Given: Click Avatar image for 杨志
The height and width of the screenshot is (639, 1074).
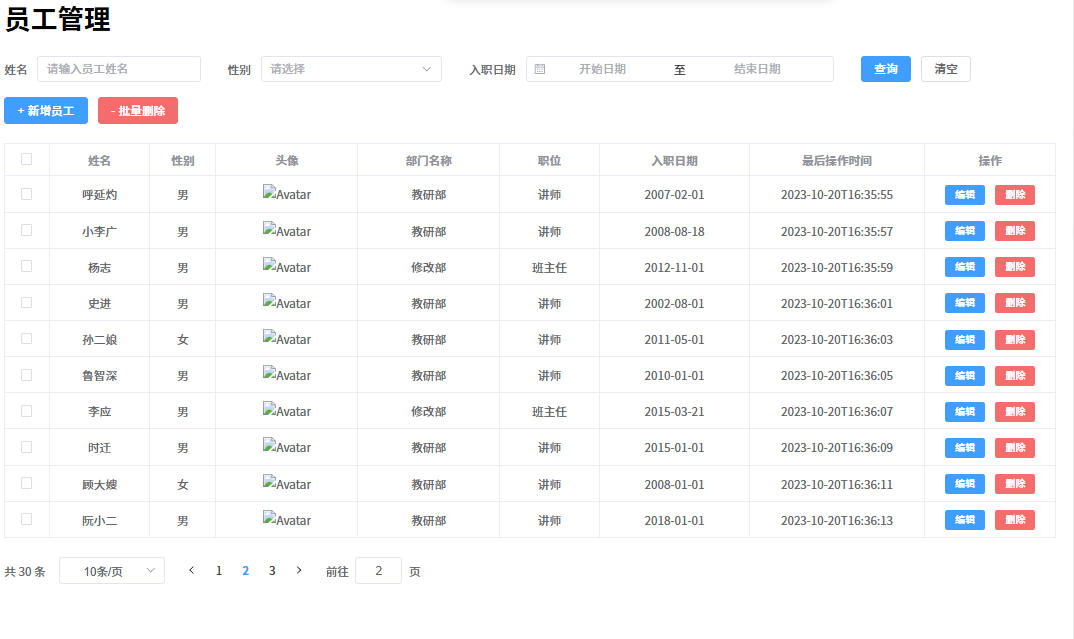Looking at the screenshot, I should [x=287, y=266].
